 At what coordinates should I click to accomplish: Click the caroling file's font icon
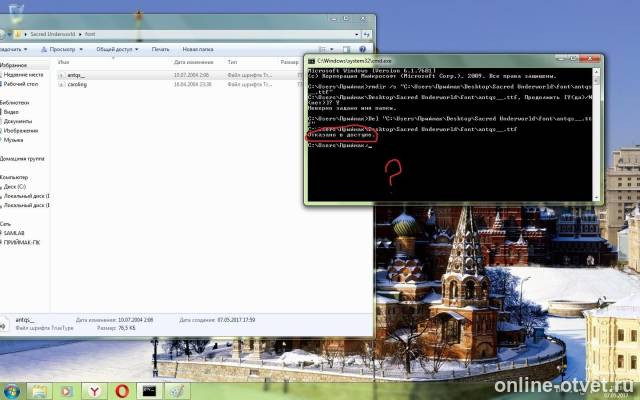coord(62,84)
